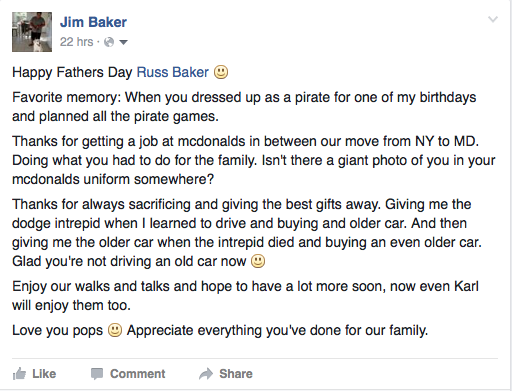This screenshot has height=391, width=512.
Task: Click the smiley emoji after Russ Baker
Action: click(221, 72)
